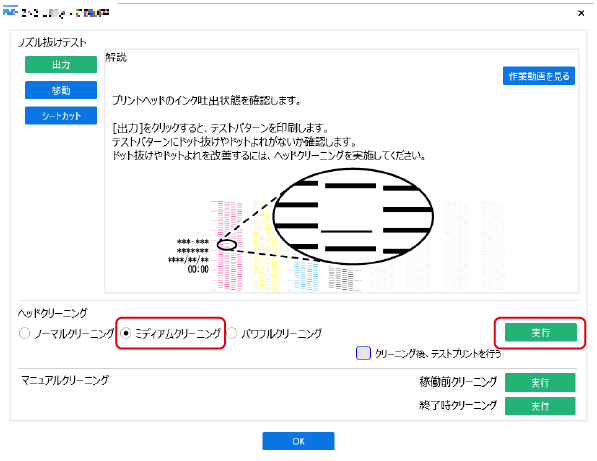Click the green 出力 output button

pyautogui.click(x=61, y=64)
